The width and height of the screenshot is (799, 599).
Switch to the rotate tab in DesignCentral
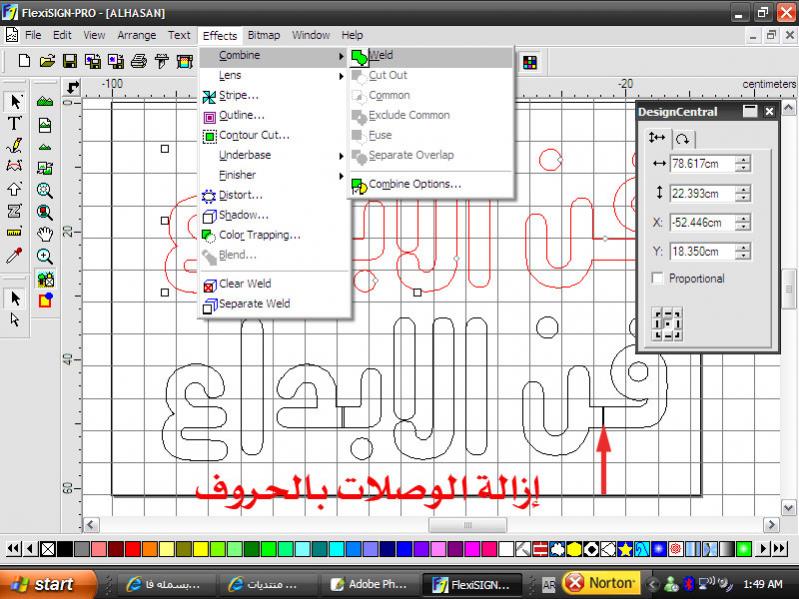682,138
